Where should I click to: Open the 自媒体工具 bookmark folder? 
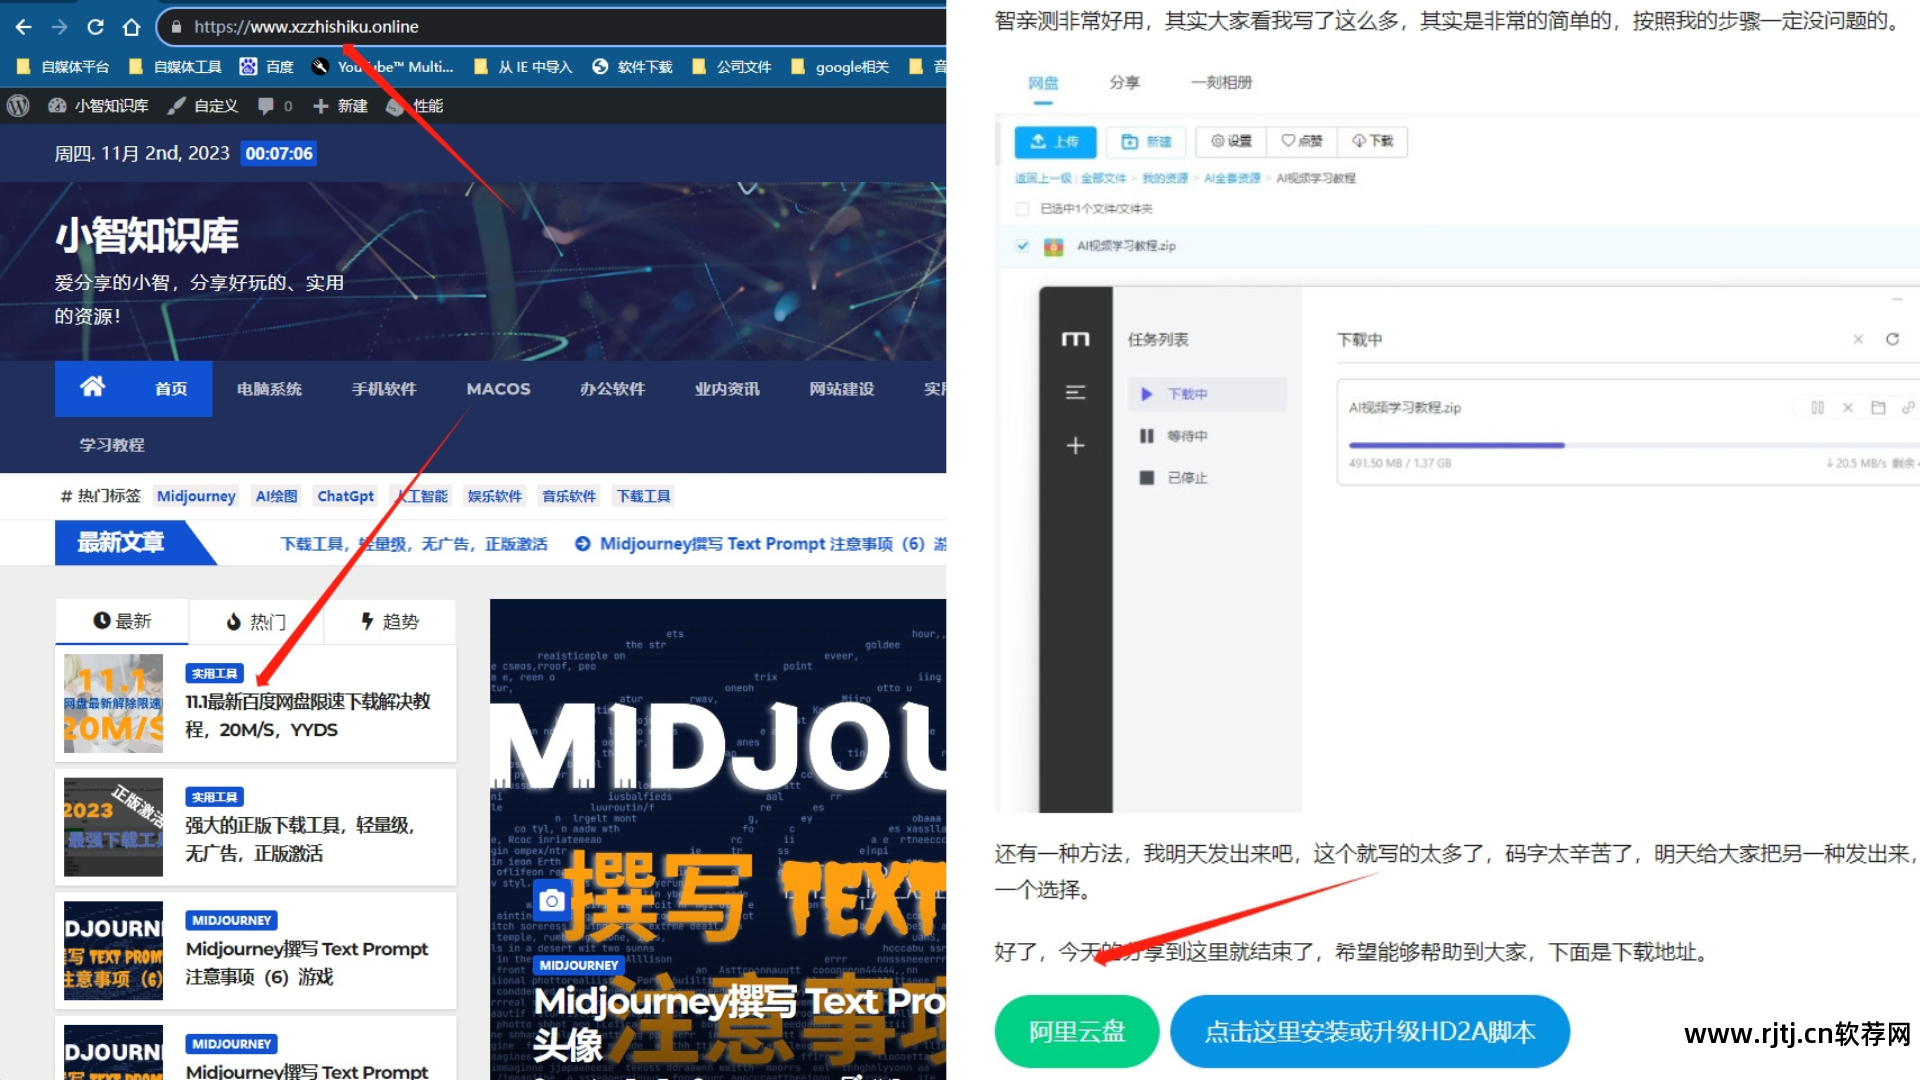click(176, 67)
